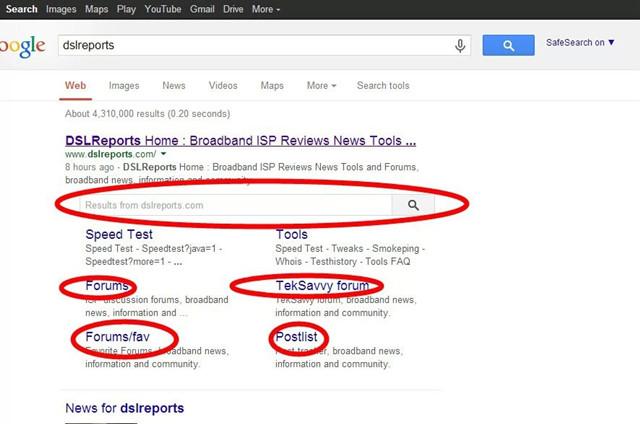
Task: Open the Forums/fav sitelink
Action: tap(117, 337)
